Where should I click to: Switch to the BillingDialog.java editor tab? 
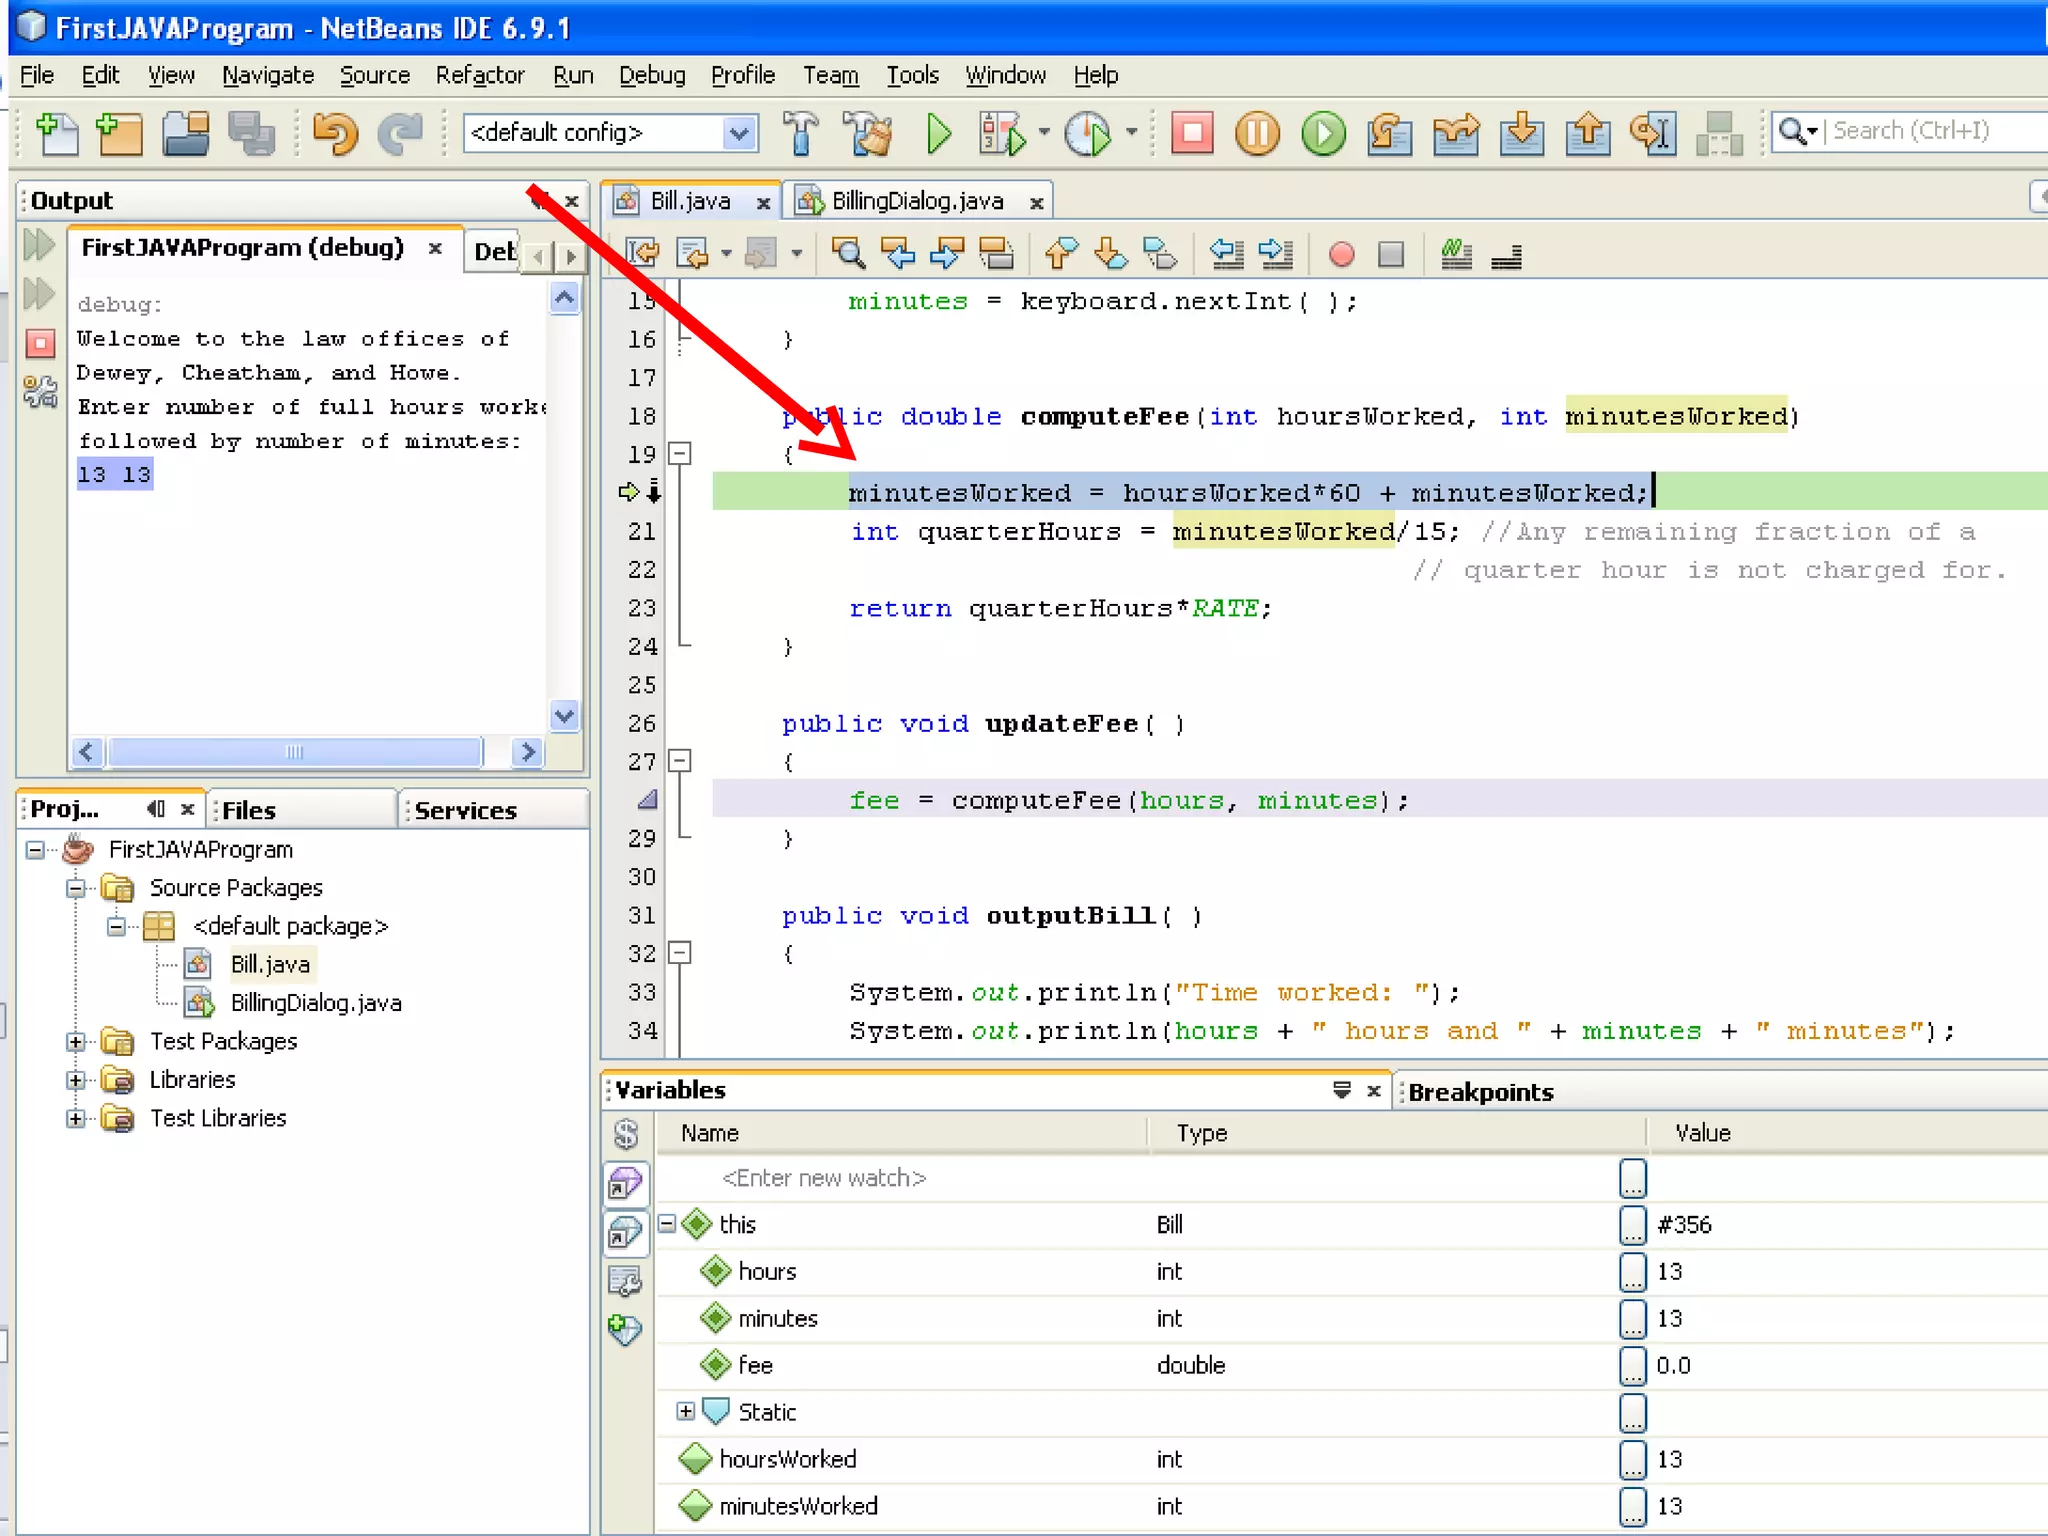tap(916, 201)
